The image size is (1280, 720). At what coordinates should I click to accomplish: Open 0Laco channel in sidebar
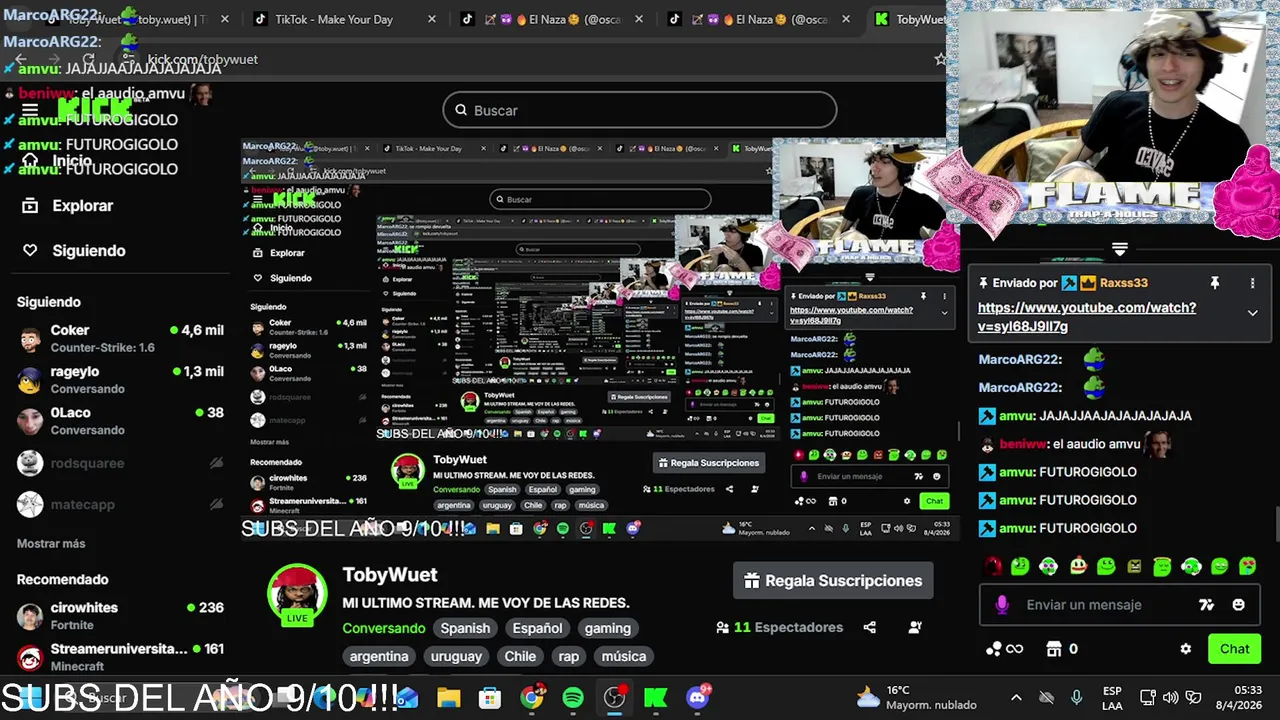(x=120, y=420)
